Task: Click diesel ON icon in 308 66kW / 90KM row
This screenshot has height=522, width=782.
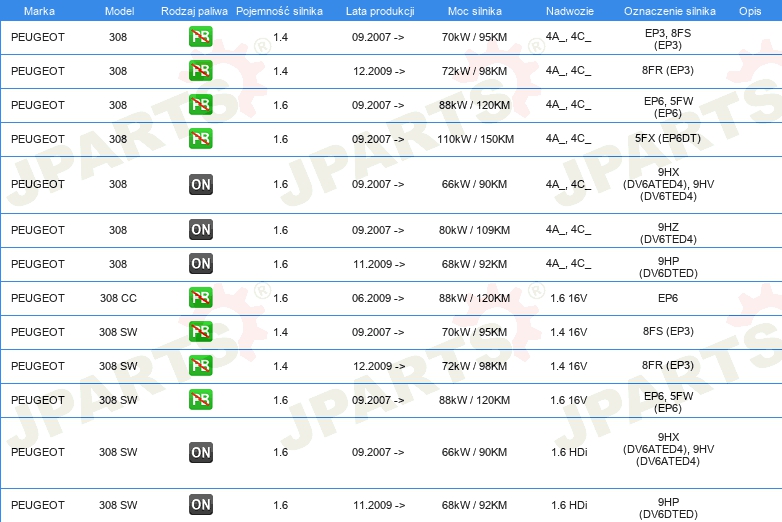Action: pos(200,184)
